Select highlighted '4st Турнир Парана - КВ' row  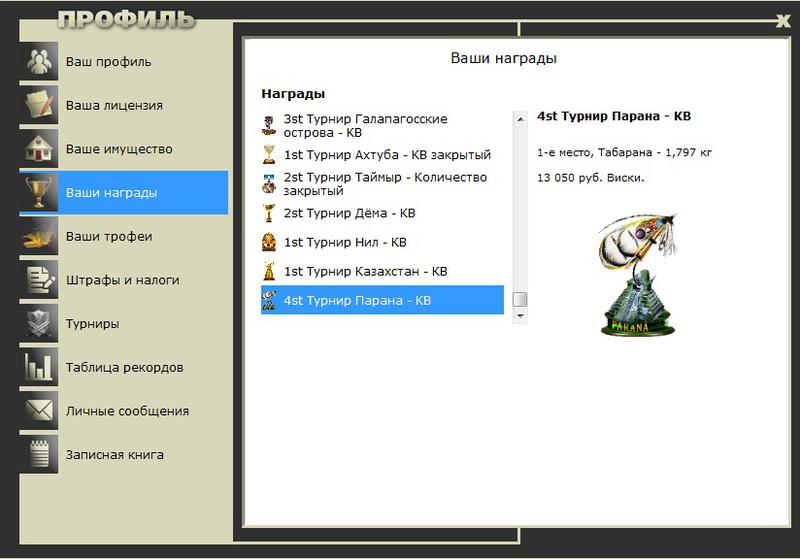coord(382,300)
